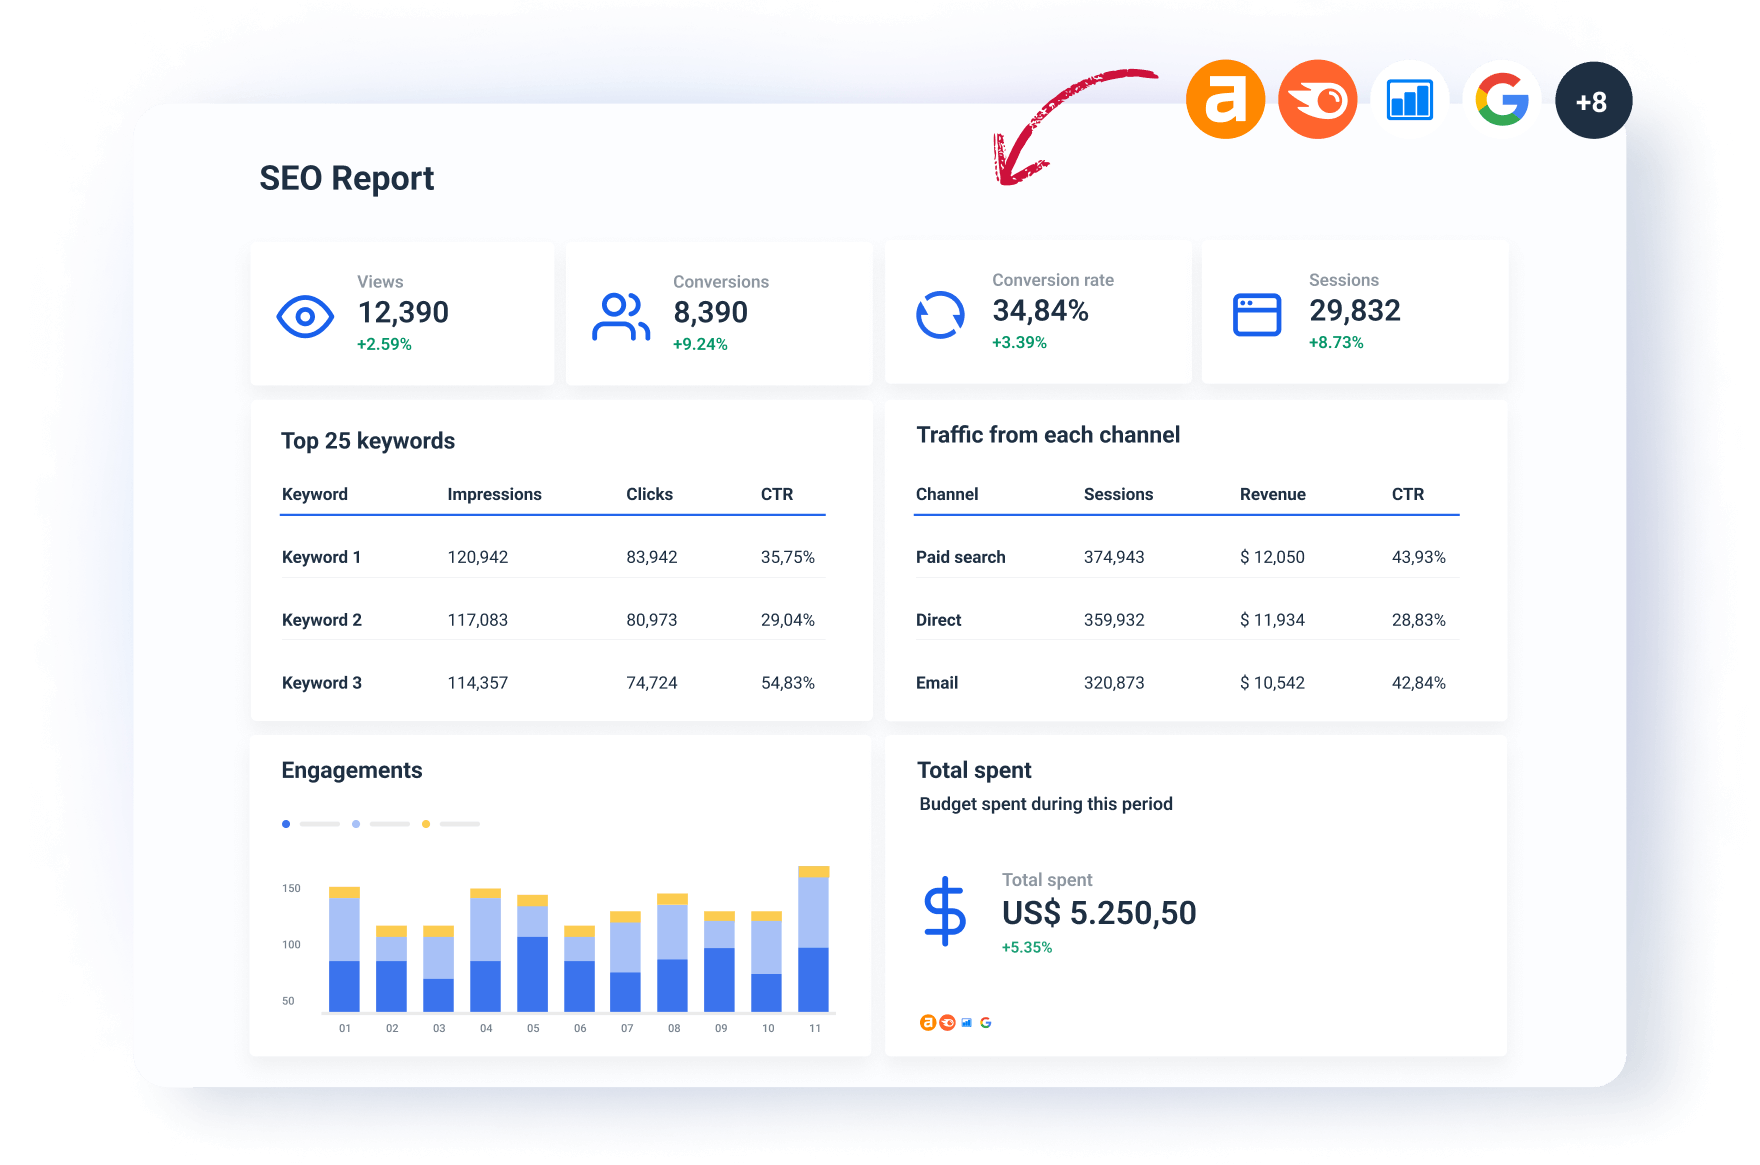Click the small Google icon under Total spent
The image size is (1760, 1165).
point(986,1022)
